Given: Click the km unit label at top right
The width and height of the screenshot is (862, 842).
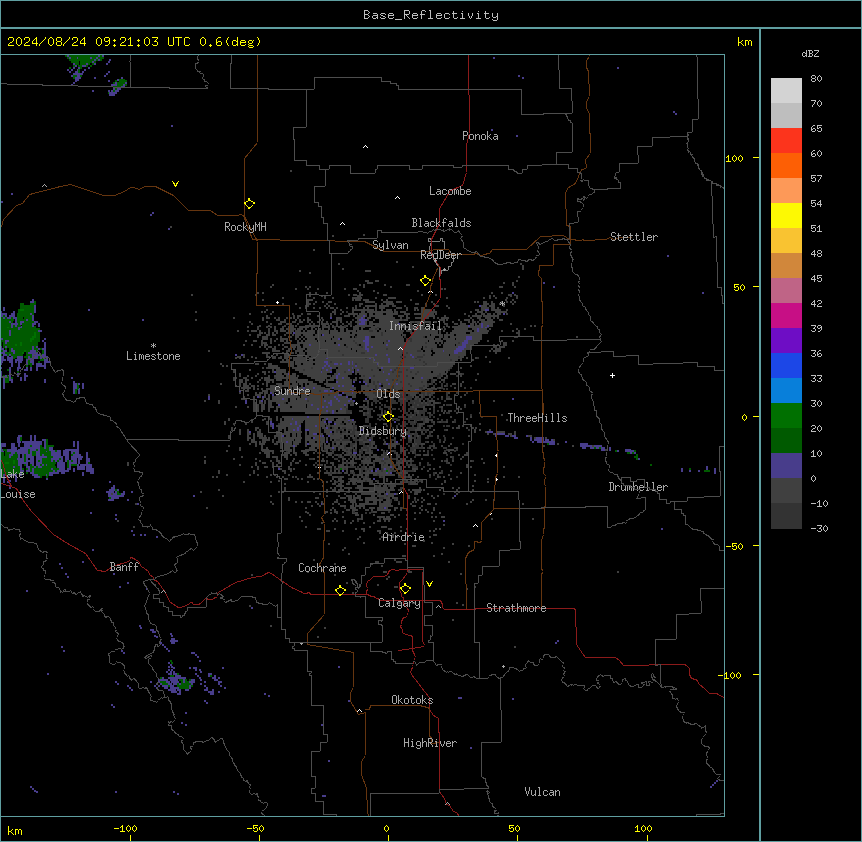Looking at the screenshot, I should coord(744,42).
